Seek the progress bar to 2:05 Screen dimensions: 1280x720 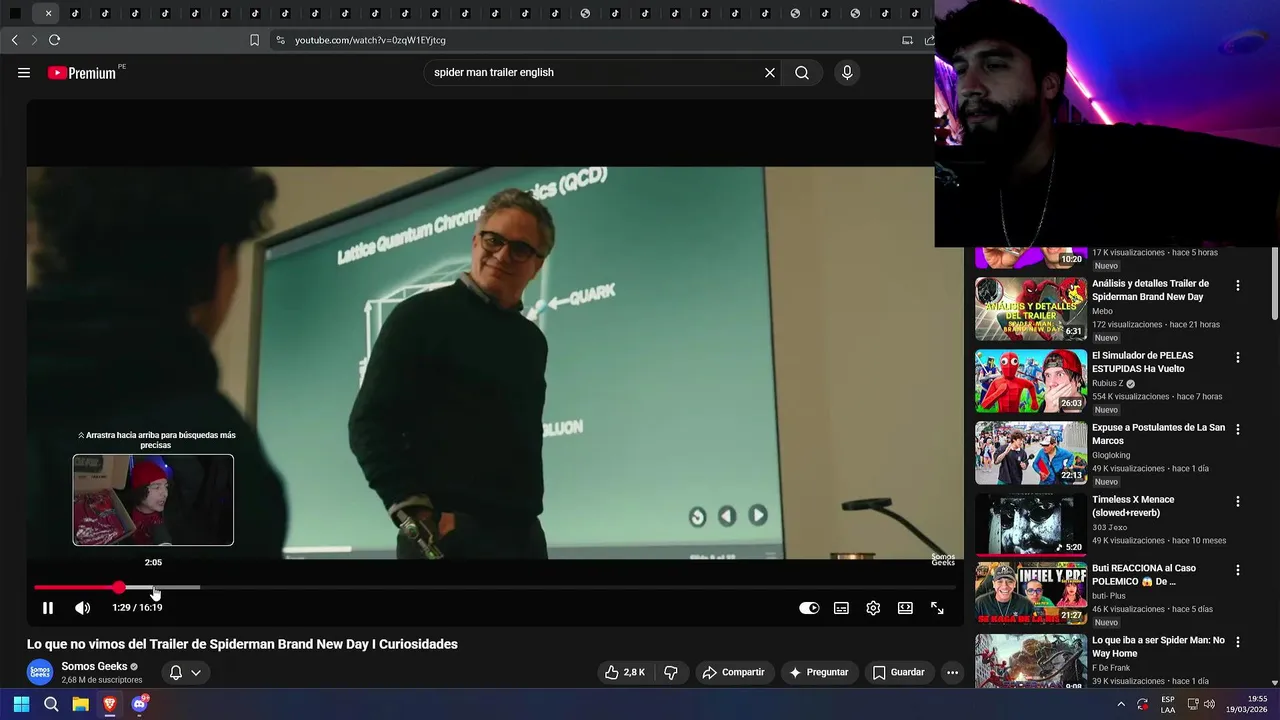(x=153, y=587)
